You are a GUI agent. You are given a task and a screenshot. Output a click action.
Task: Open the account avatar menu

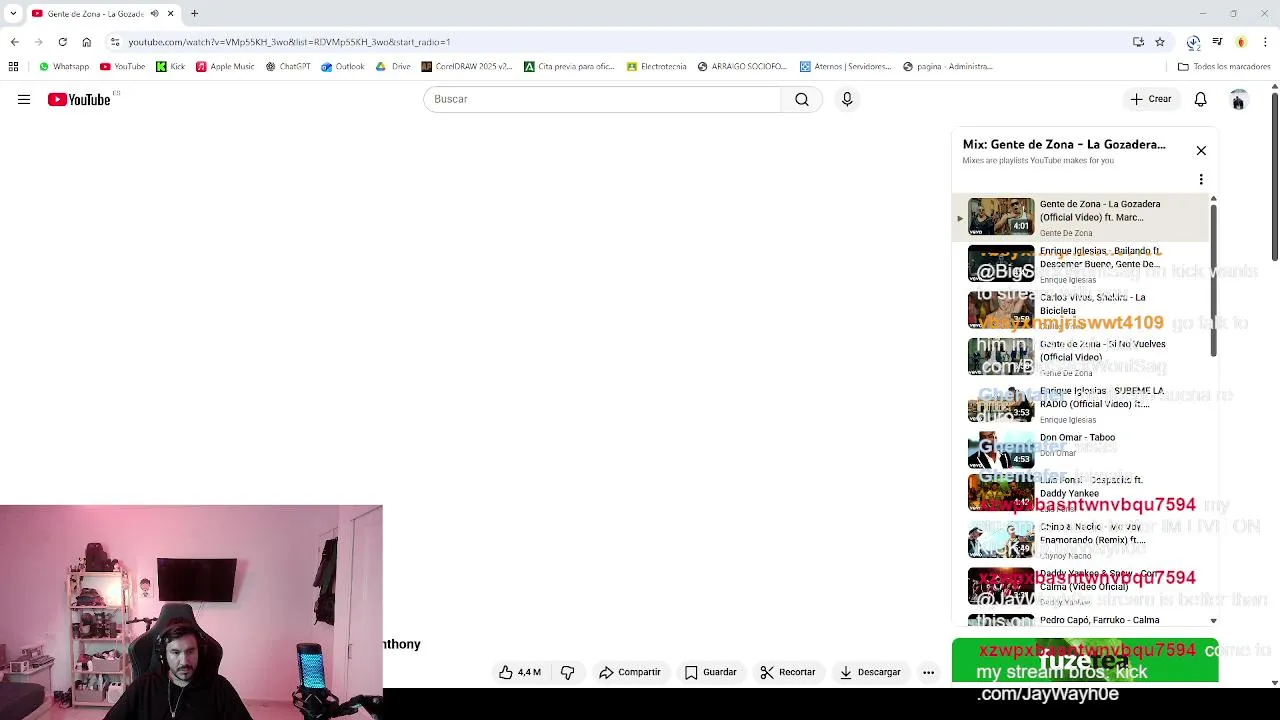1238,99
